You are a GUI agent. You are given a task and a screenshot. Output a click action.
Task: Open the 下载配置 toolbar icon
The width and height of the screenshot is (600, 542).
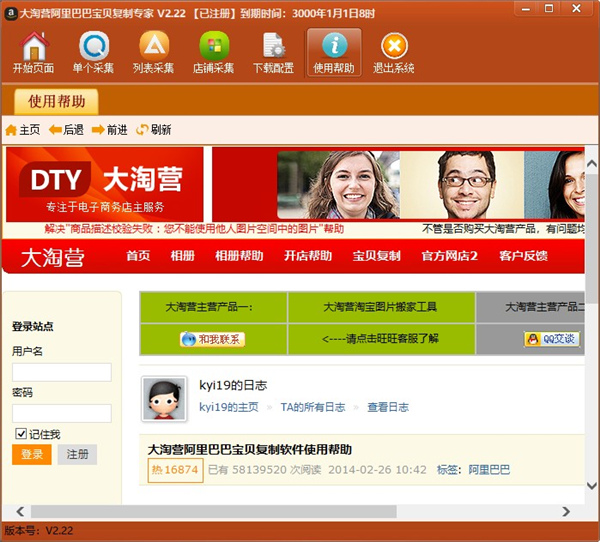274,52
